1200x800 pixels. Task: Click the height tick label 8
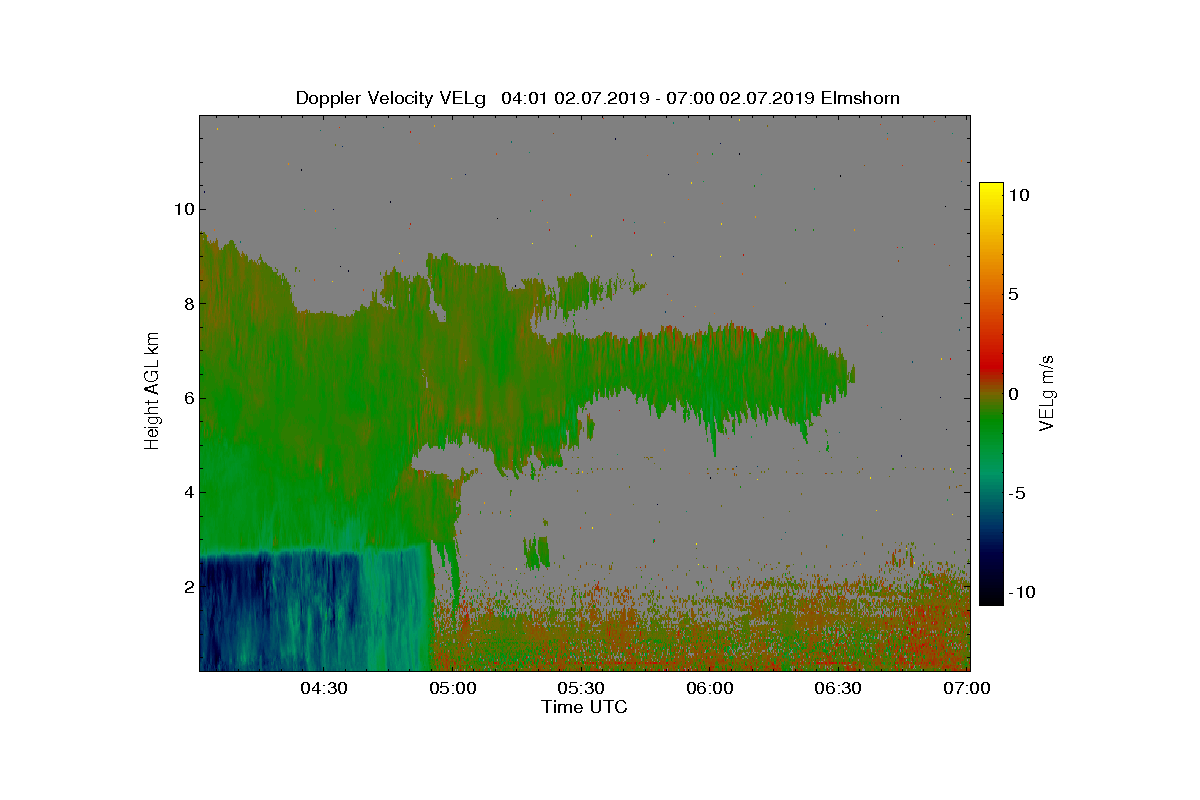(x=187, y=304)
